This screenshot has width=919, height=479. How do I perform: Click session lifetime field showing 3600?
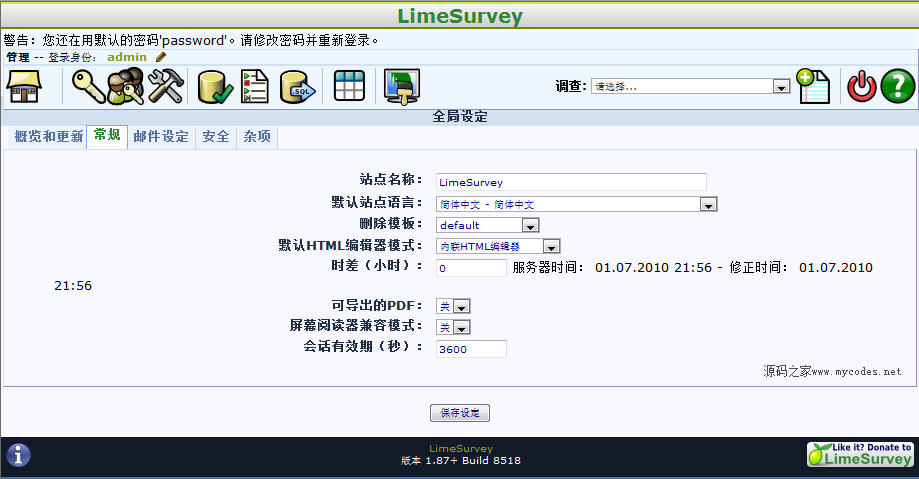pos(471,349)
